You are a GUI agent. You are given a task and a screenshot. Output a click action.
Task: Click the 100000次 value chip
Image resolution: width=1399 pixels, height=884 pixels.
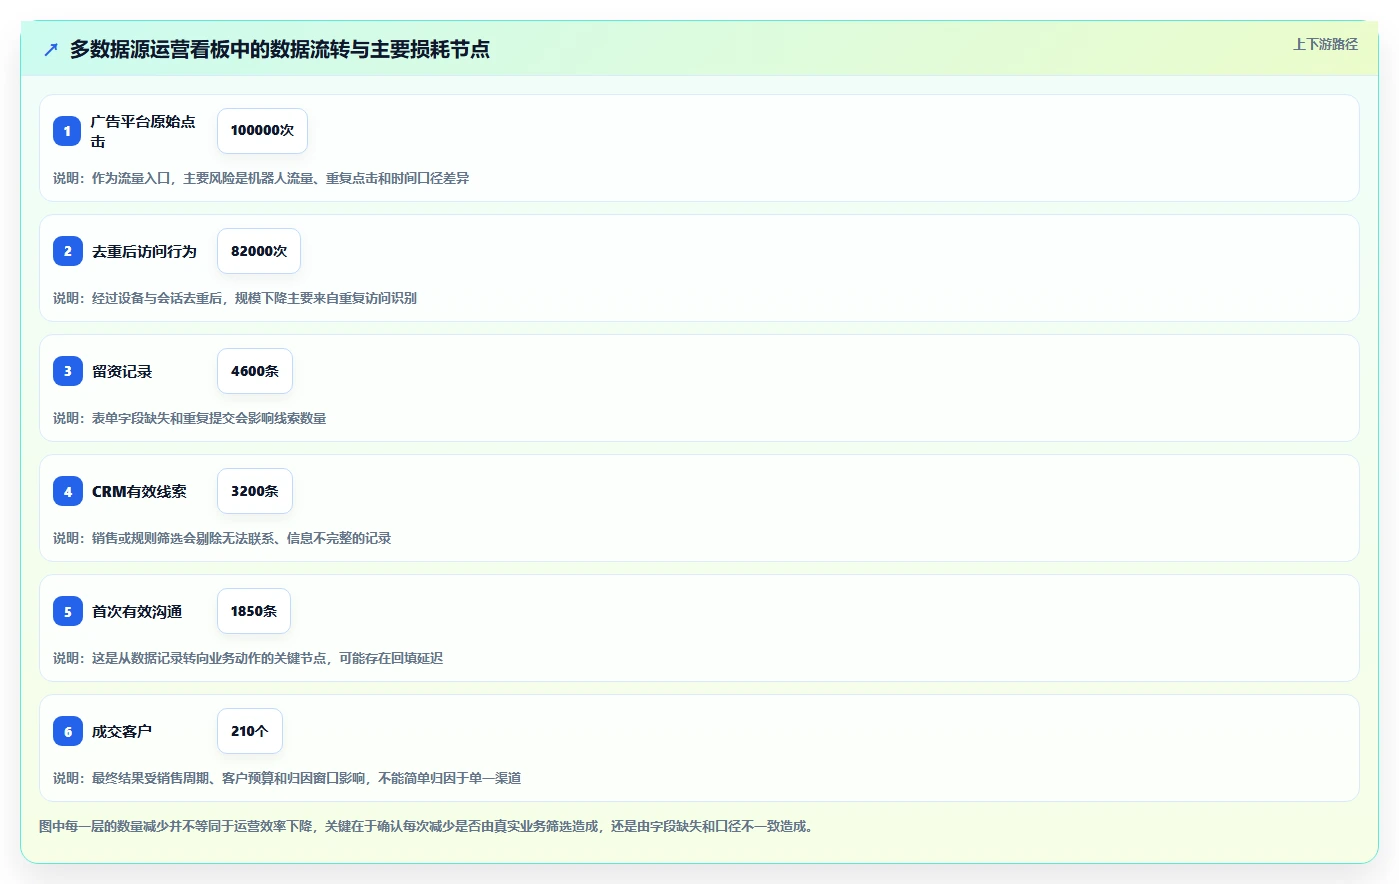click(262, 131)
